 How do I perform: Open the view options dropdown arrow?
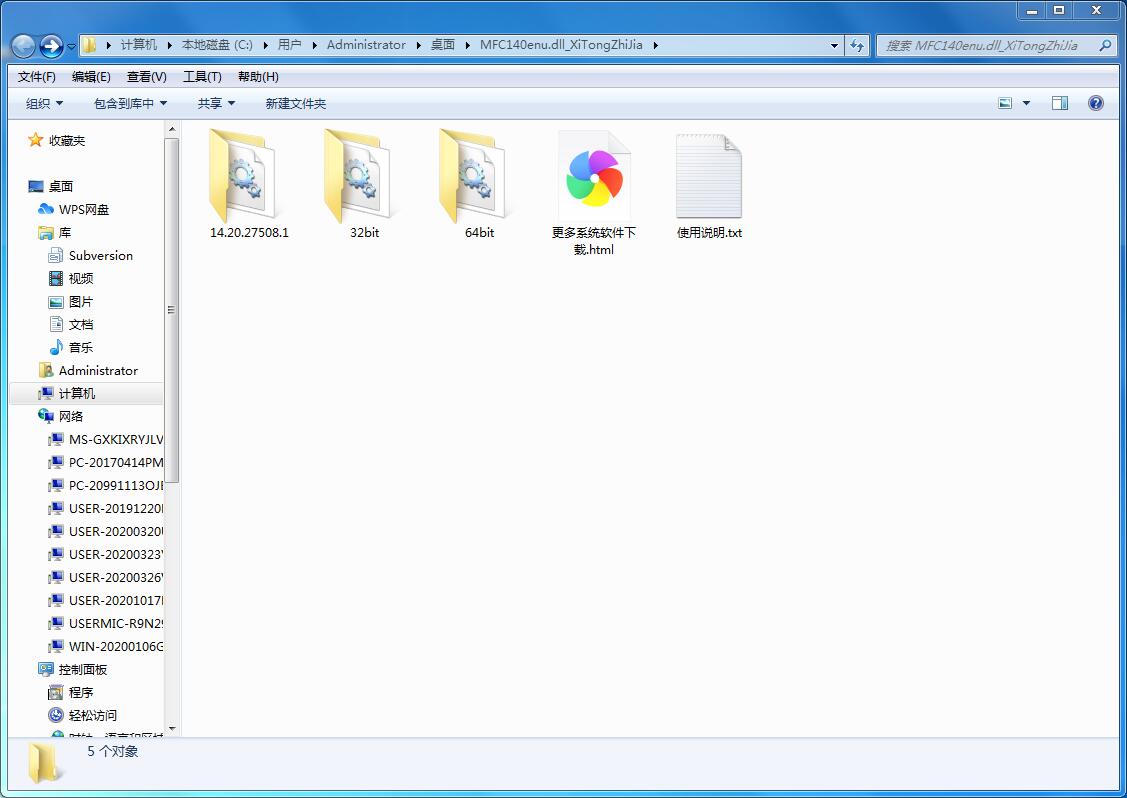point(1026,104)
